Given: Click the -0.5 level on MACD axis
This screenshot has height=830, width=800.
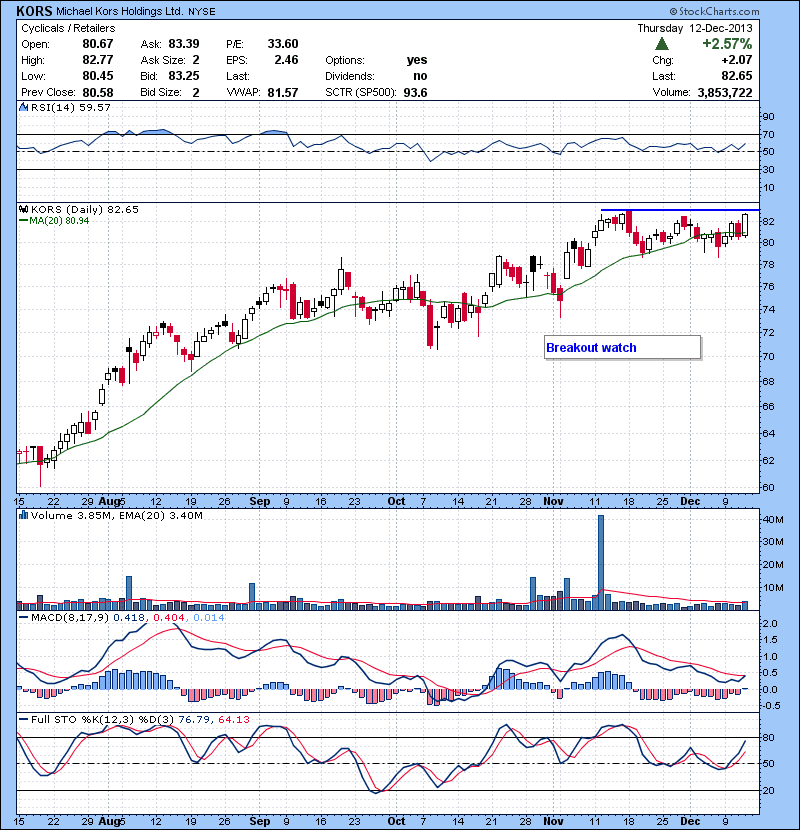Looking at the screenshot, I should 770,706.
